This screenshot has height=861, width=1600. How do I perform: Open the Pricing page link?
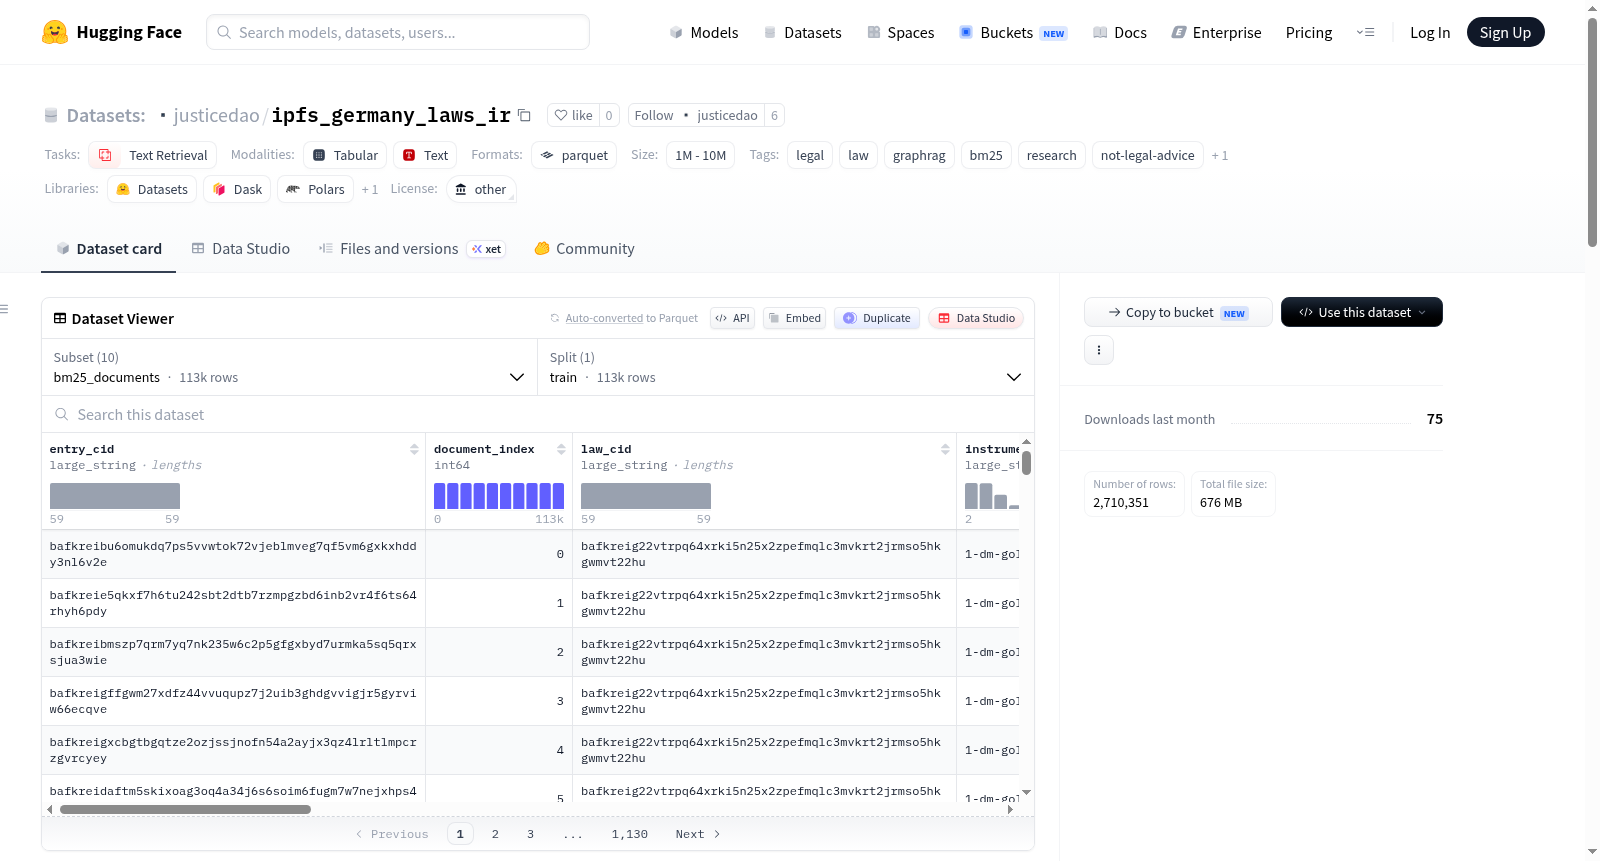click(1309, 32)
